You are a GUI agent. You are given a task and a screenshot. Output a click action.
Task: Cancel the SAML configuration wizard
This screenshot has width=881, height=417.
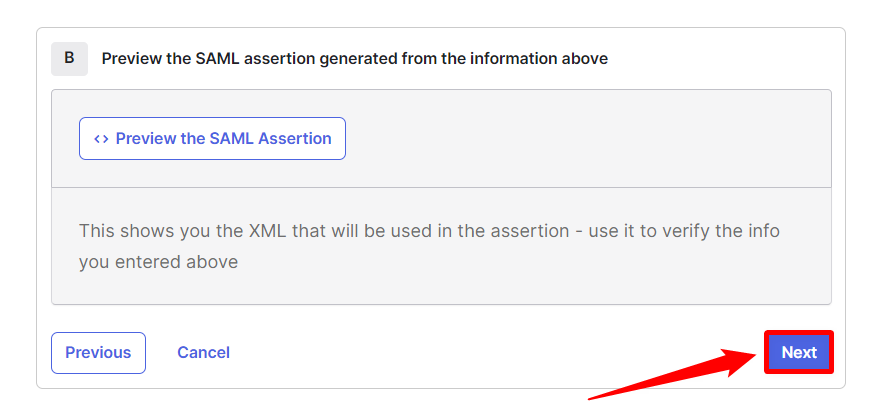pos(203,352)
